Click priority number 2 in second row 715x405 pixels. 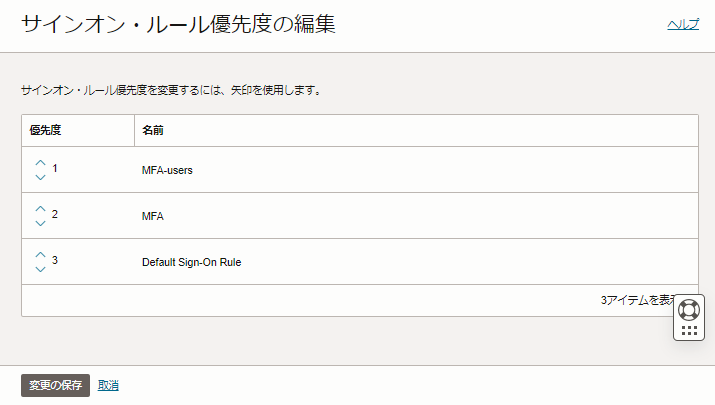(x=55, y=214)
